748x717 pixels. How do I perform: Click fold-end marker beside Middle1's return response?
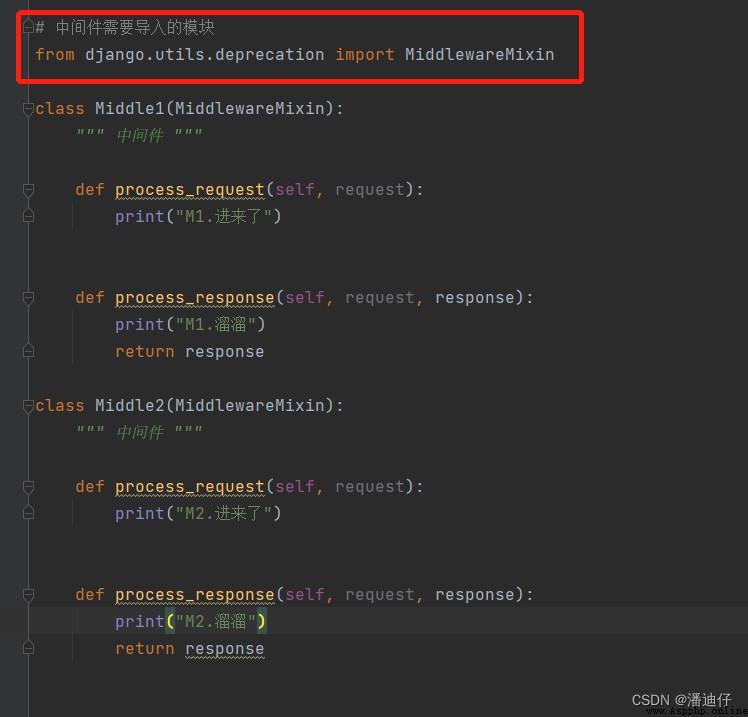click(x=28, y=351)
